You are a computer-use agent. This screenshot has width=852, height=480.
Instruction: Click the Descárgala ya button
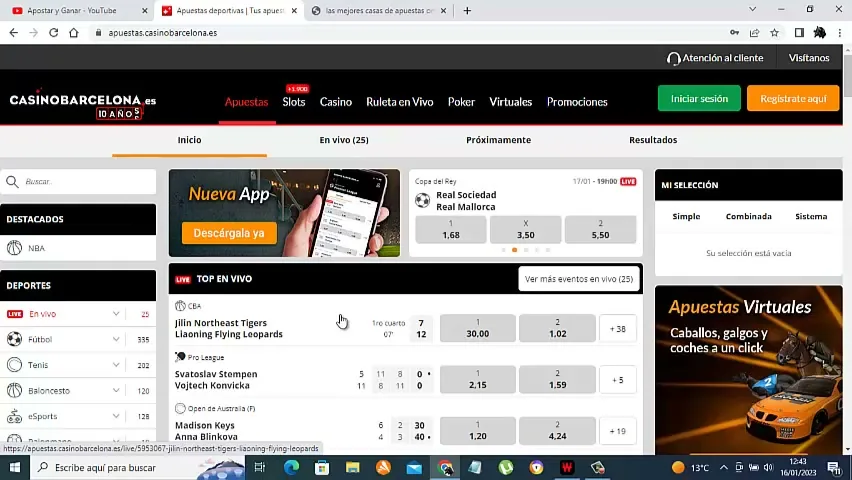click(229, 233)
